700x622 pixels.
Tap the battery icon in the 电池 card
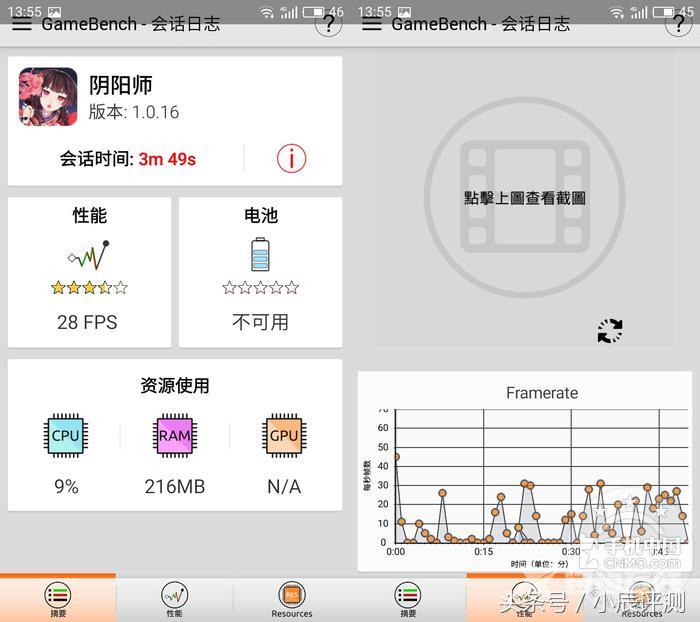coord(260,255)
